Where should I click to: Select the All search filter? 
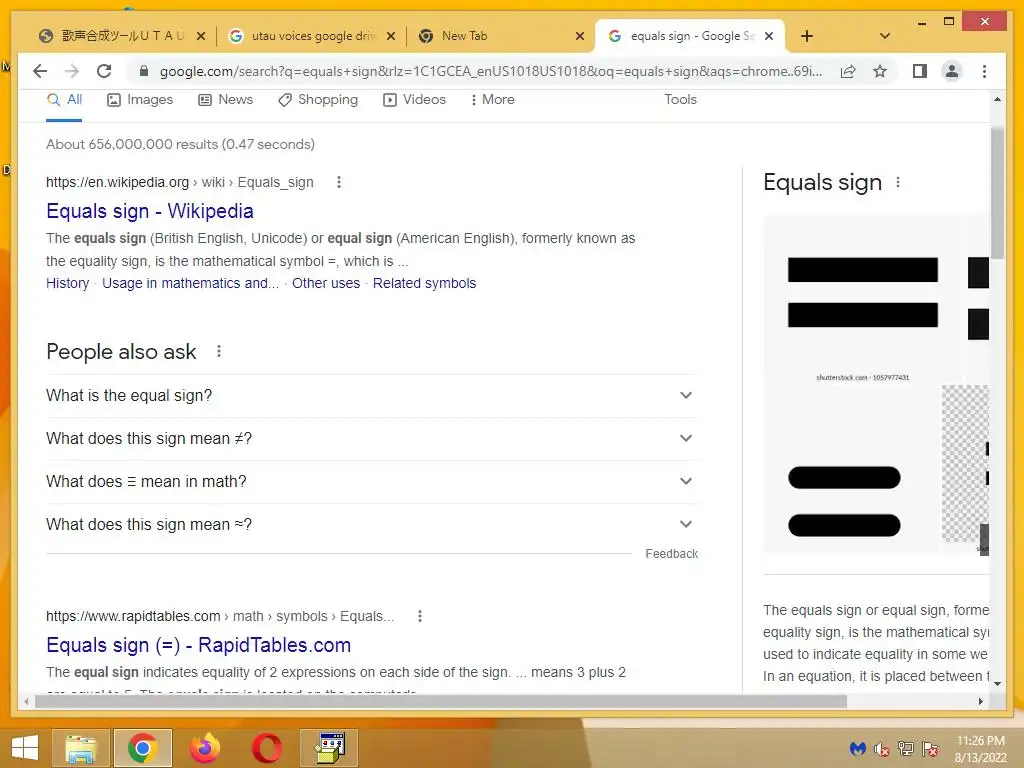click(64, 100)
